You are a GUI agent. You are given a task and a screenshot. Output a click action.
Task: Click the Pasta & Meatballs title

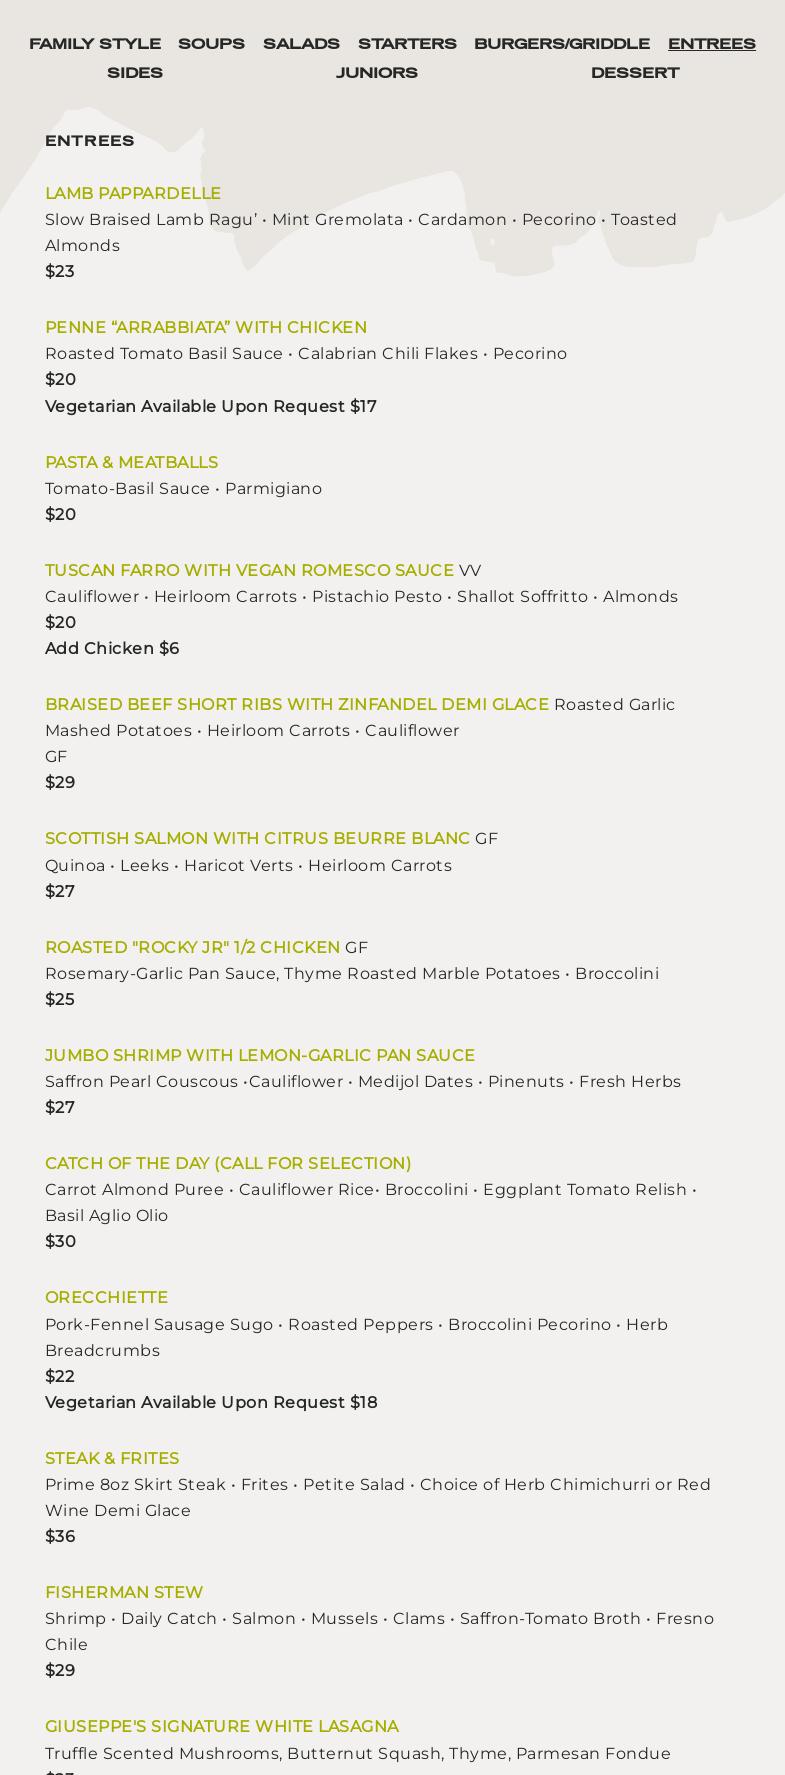pos(131,462)
